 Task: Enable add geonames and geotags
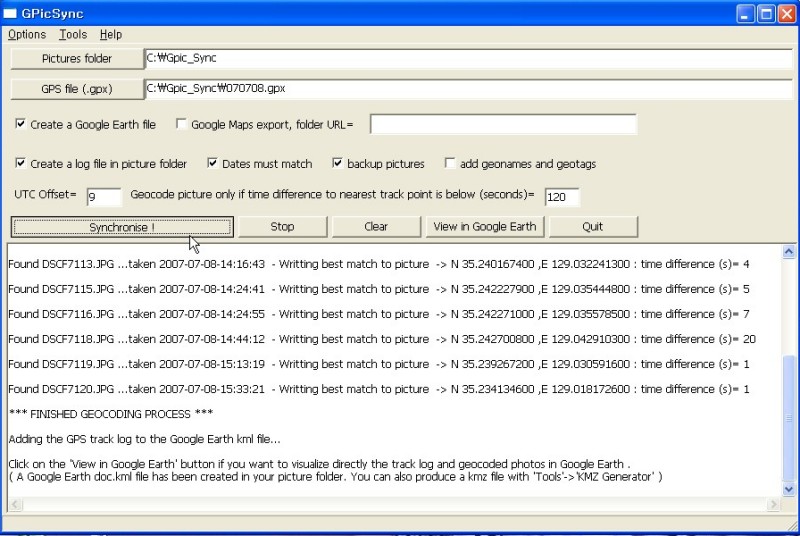click(450, 163)
